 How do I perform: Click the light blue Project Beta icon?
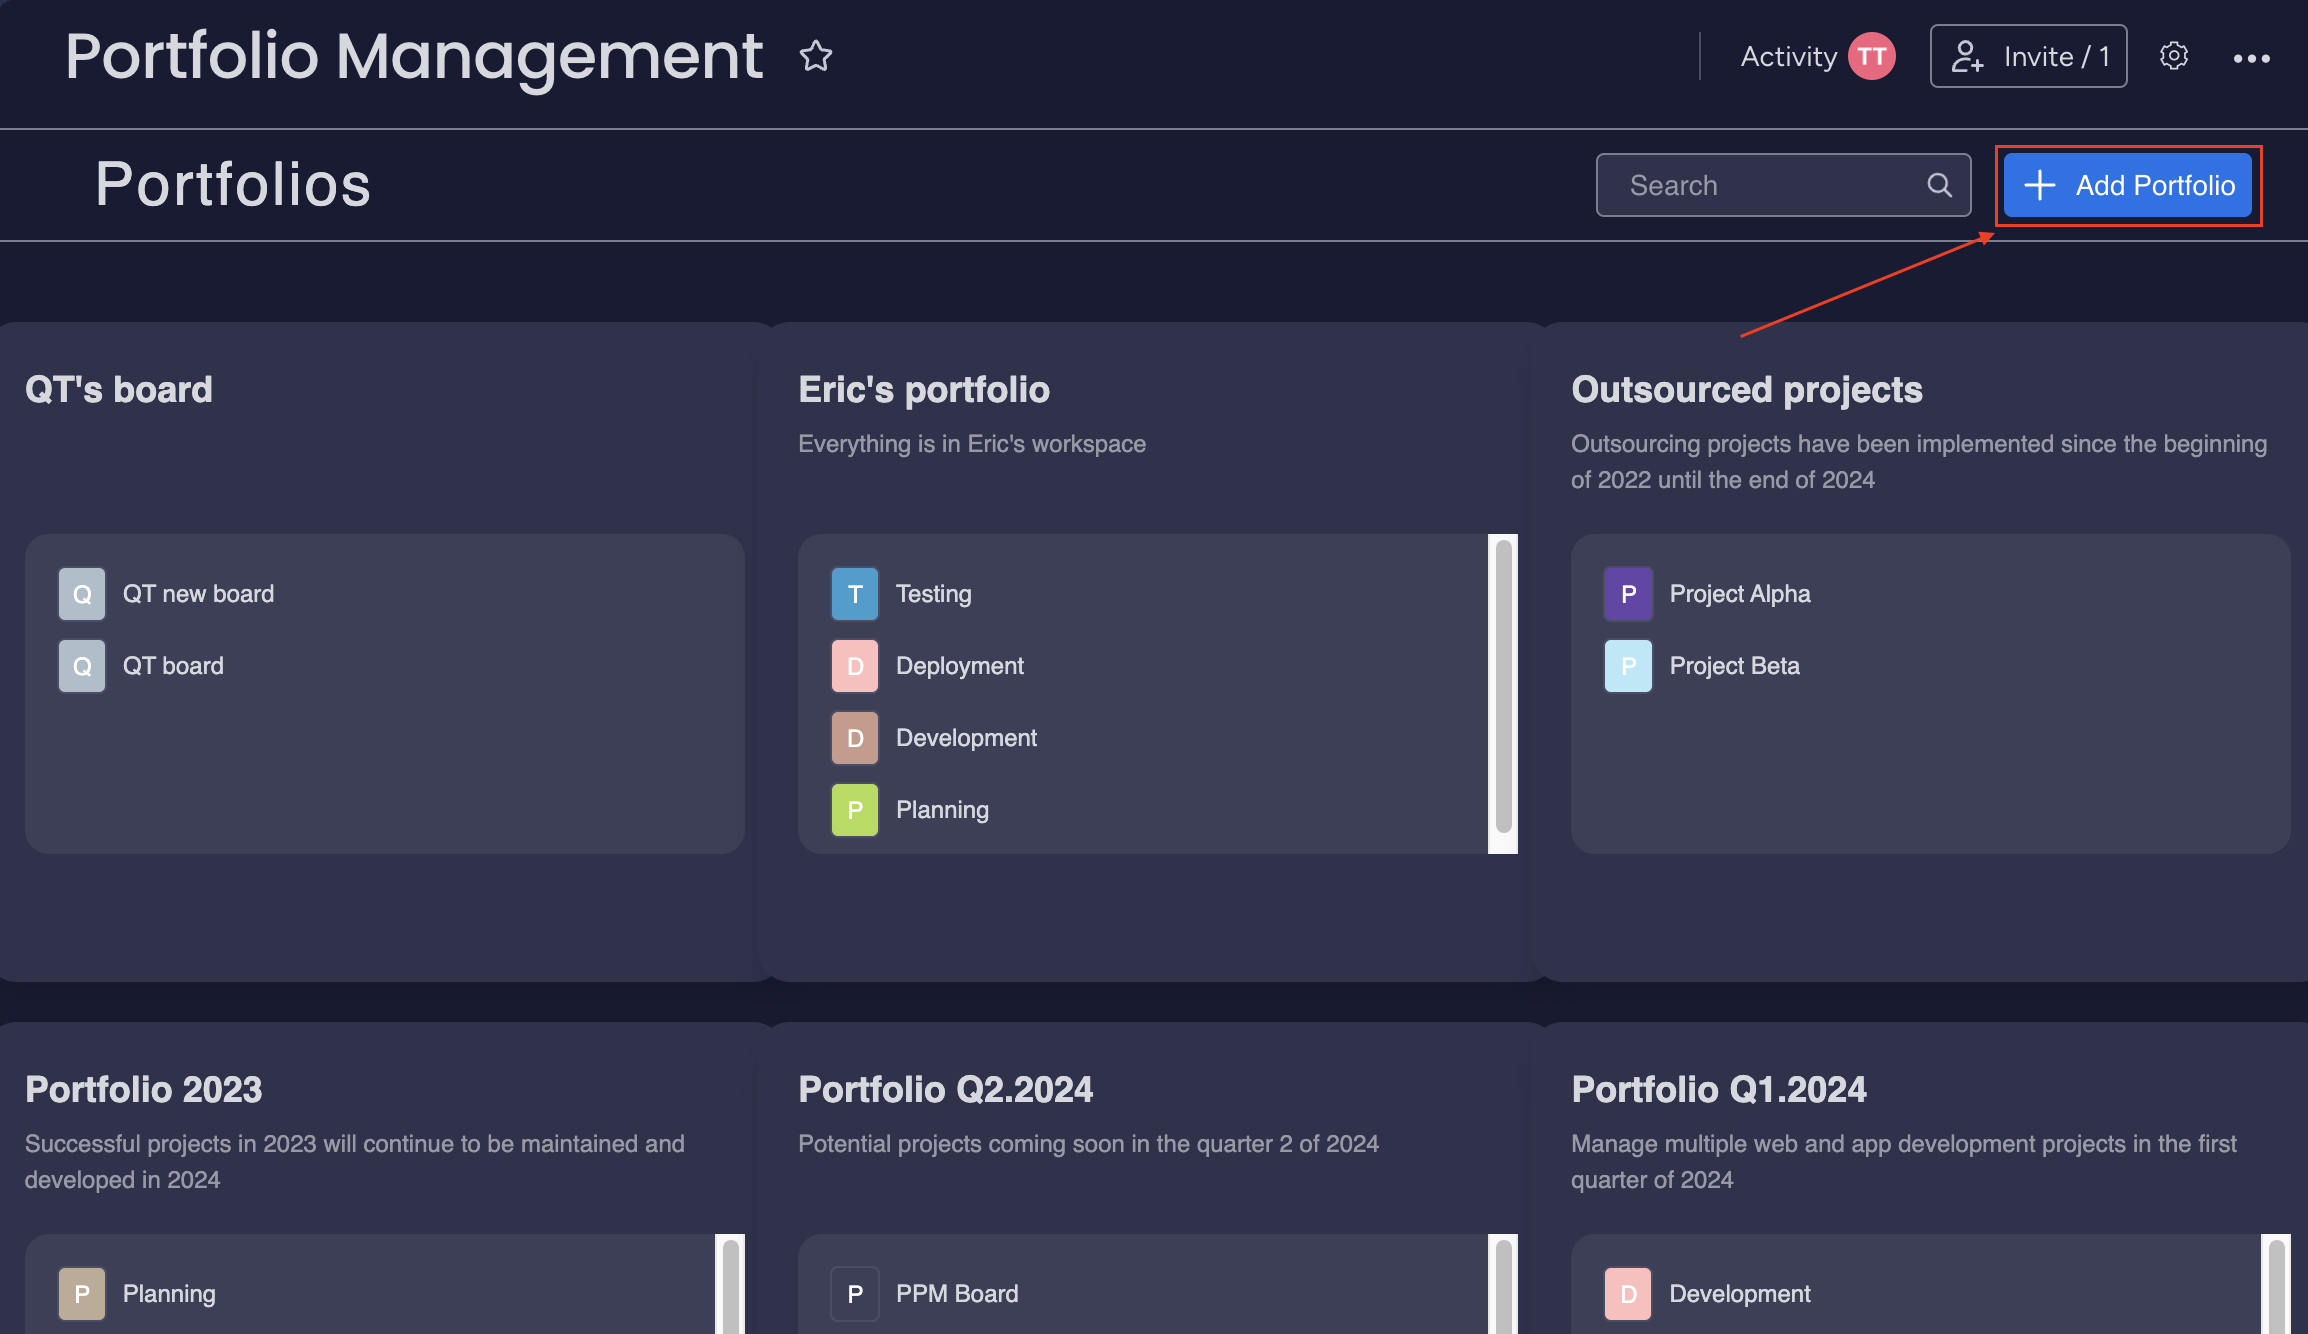[1627, 666]
